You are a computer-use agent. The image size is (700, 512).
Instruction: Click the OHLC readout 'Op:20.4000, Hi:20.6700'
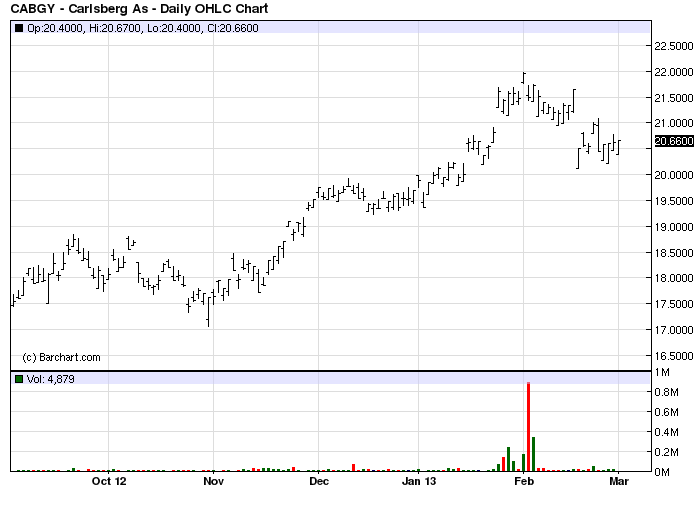tap(85, 28)
